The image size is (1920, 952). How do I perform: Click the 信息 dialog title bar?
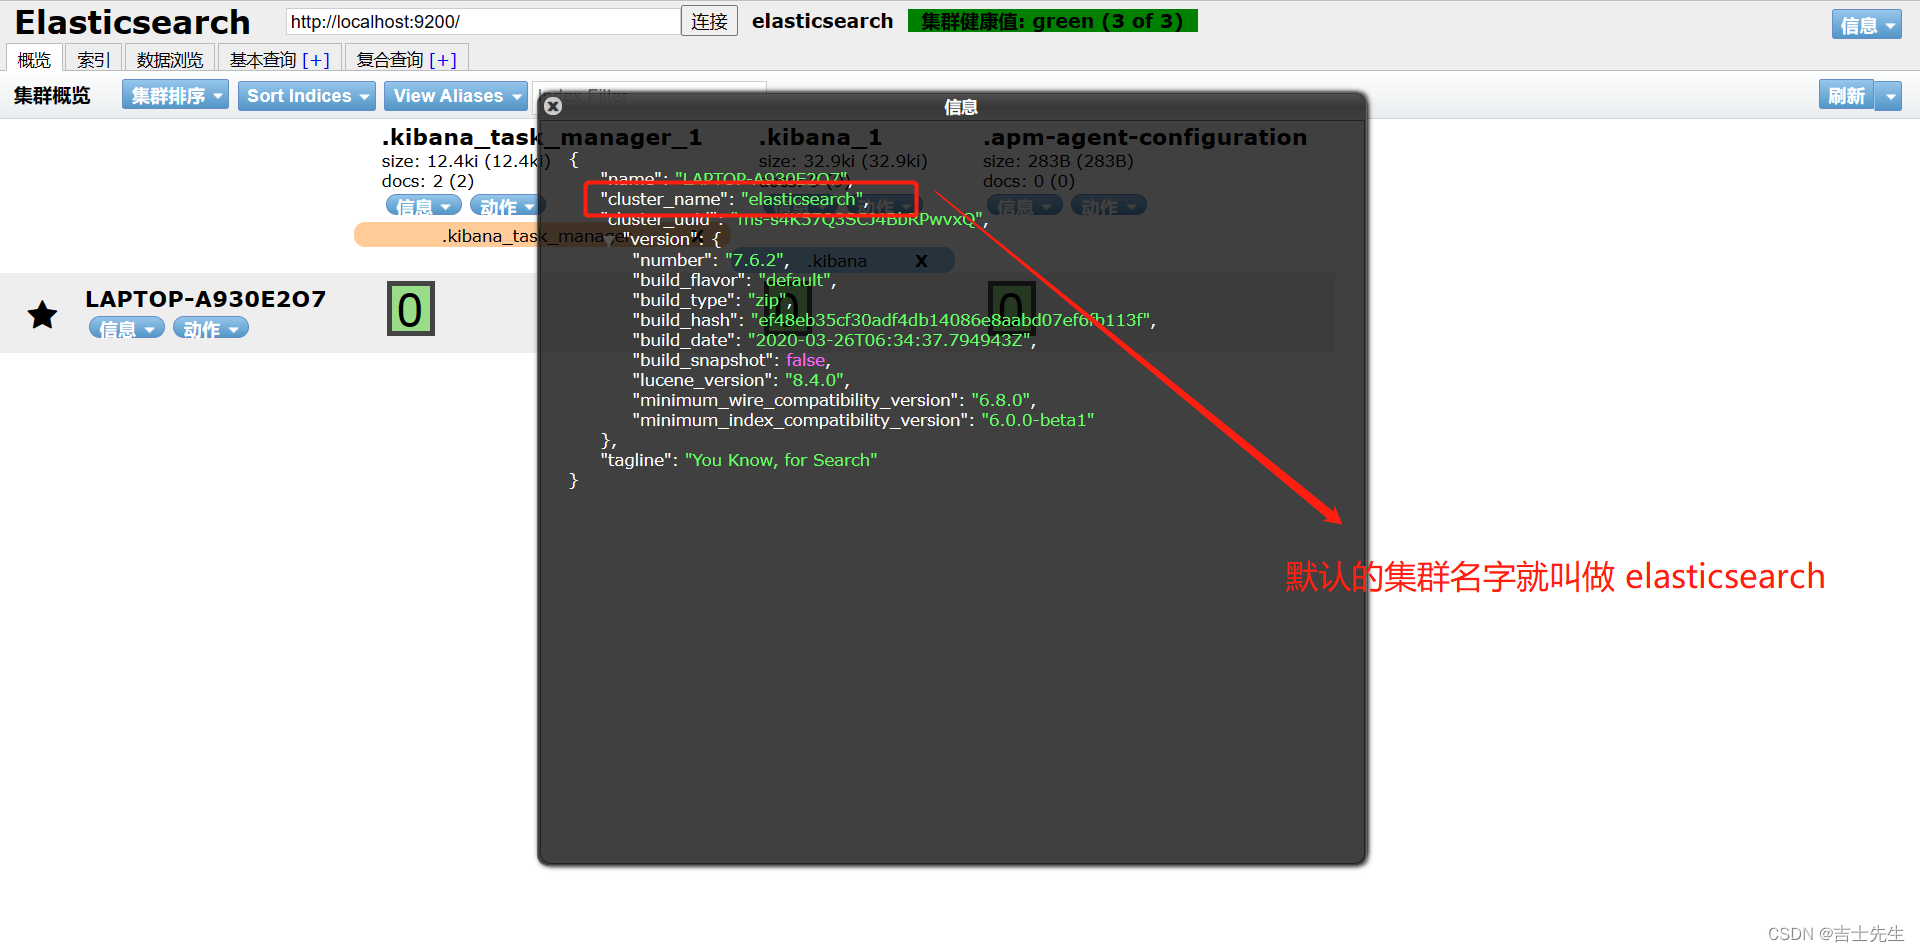coord(952,107)
